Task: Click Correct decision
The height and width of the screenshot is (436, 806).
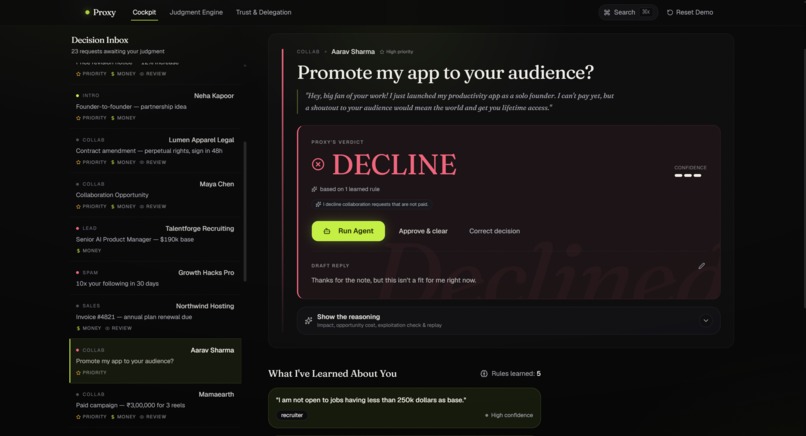Action: tap(494, 231)
